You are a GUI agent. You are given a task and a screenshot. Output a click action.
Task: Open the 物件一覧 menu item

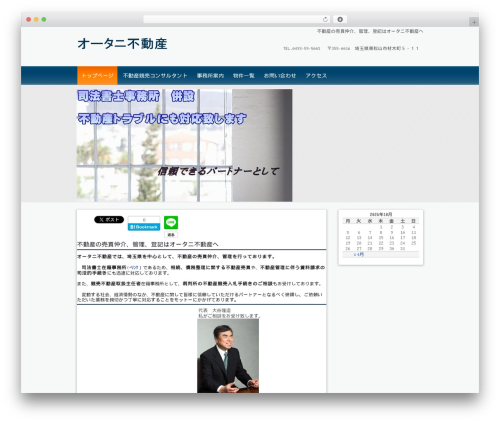click(x=244, y=76)
